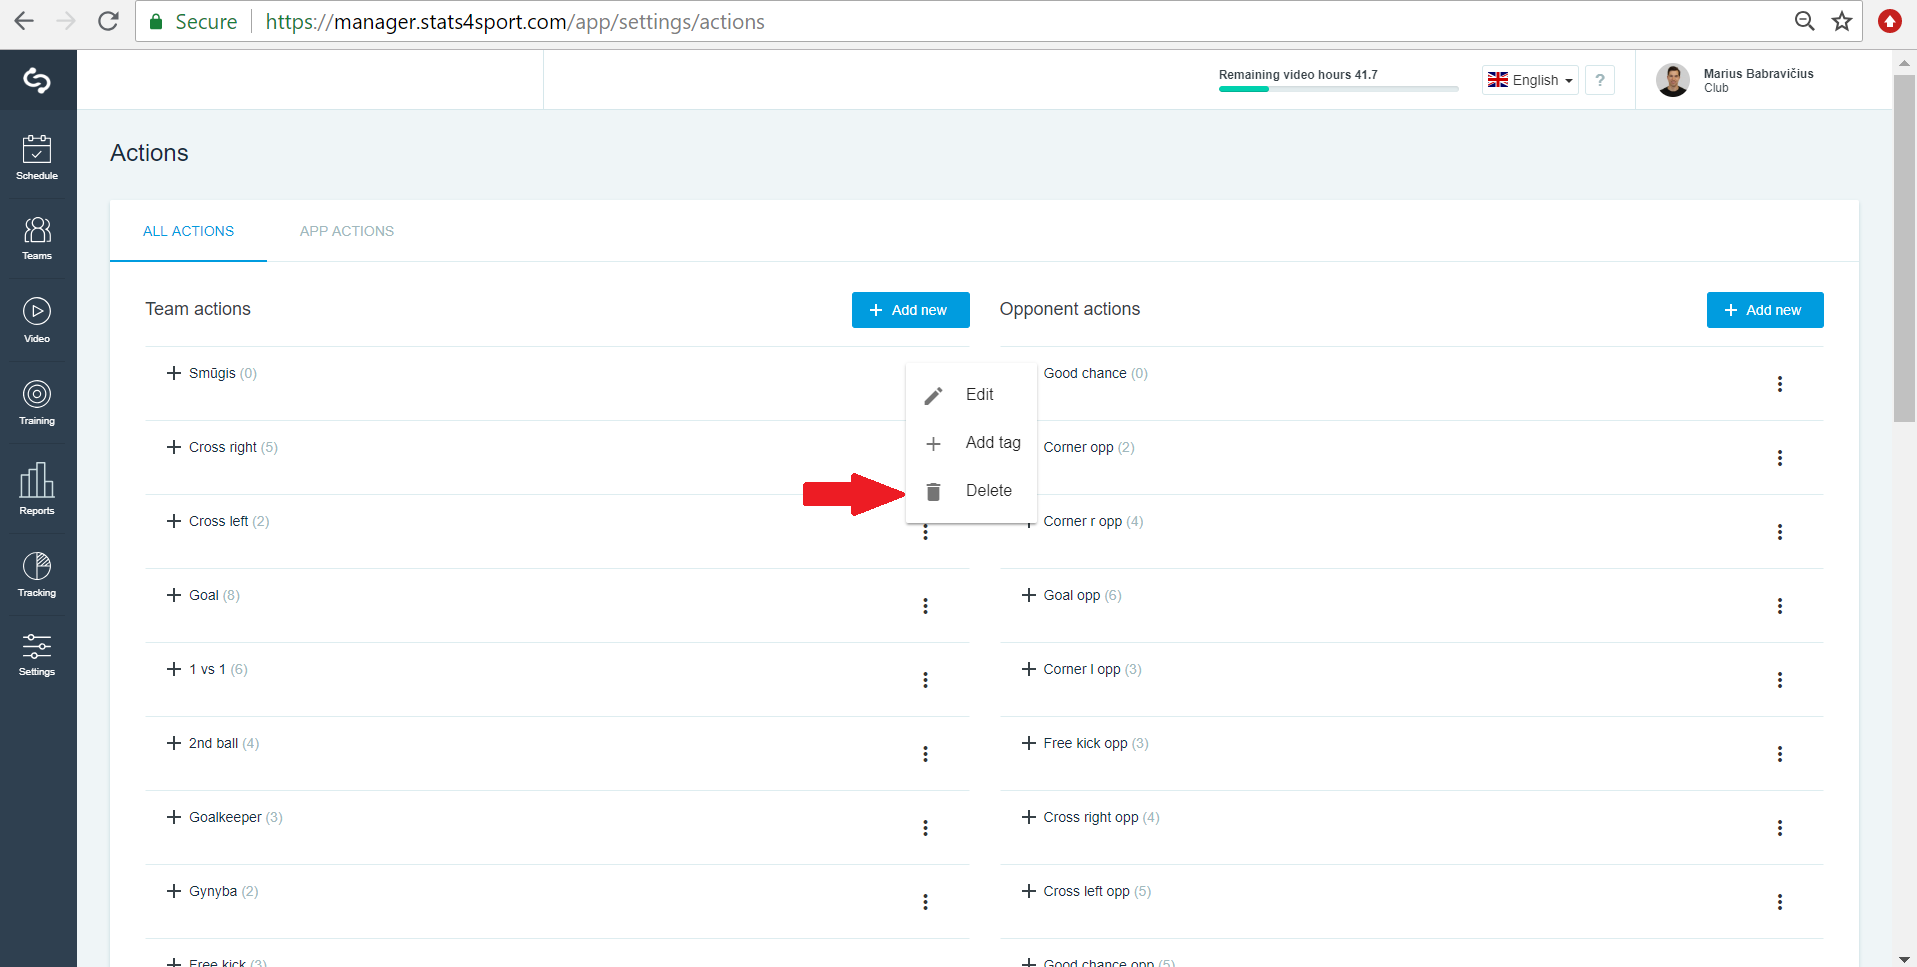Screen dimensions: 1917x967
Task: Open the Teams sidebar section
Action: click(37, 239)
